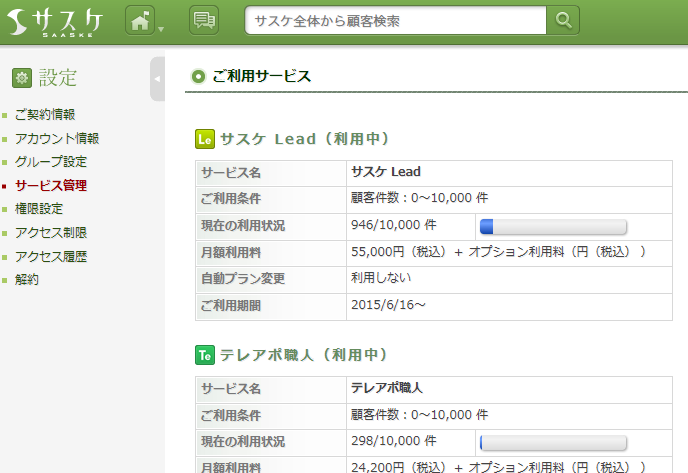View アクセス履歴 in the sidebar

[51, 257]
